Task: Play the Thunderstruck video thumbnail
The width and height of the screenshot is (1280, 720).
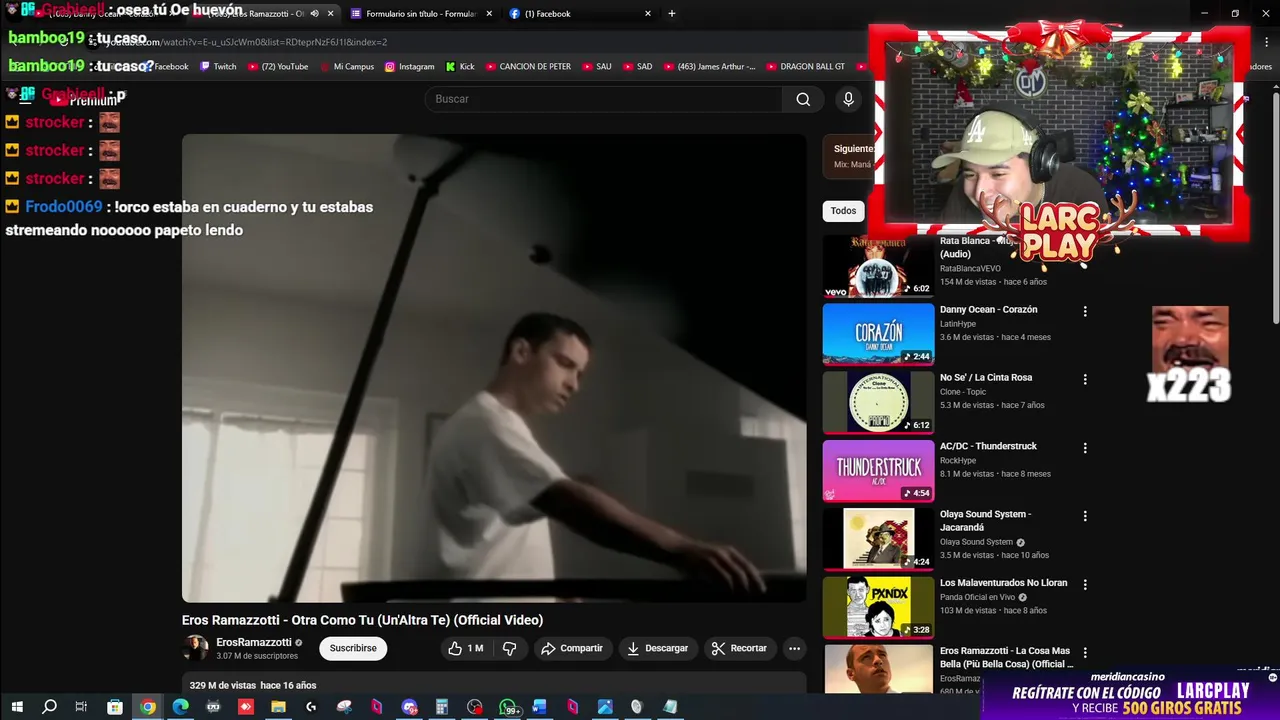Action: pos(878,471)
